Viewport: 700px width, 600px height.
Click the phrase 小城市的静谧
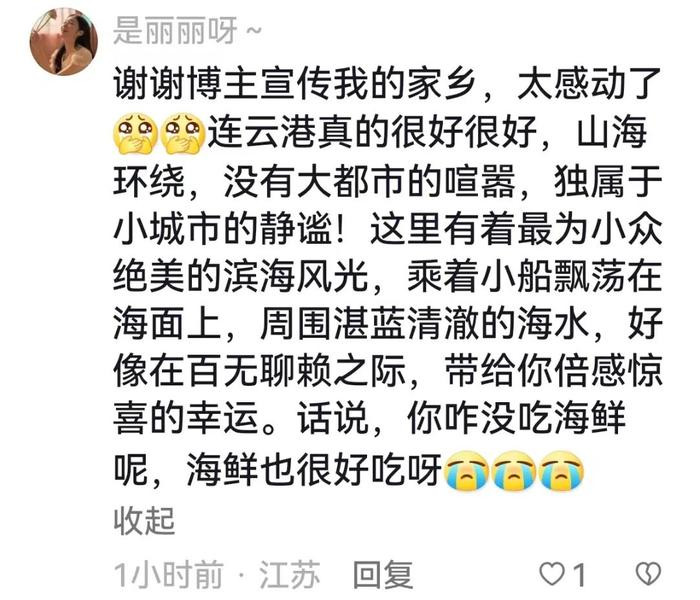(x=223, y=230)
